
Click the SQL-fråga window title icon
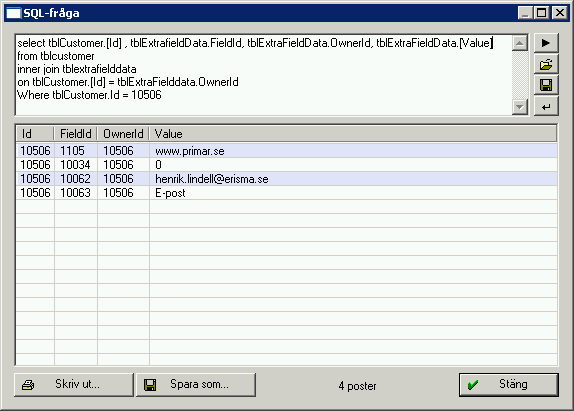[x=14, y=13]
